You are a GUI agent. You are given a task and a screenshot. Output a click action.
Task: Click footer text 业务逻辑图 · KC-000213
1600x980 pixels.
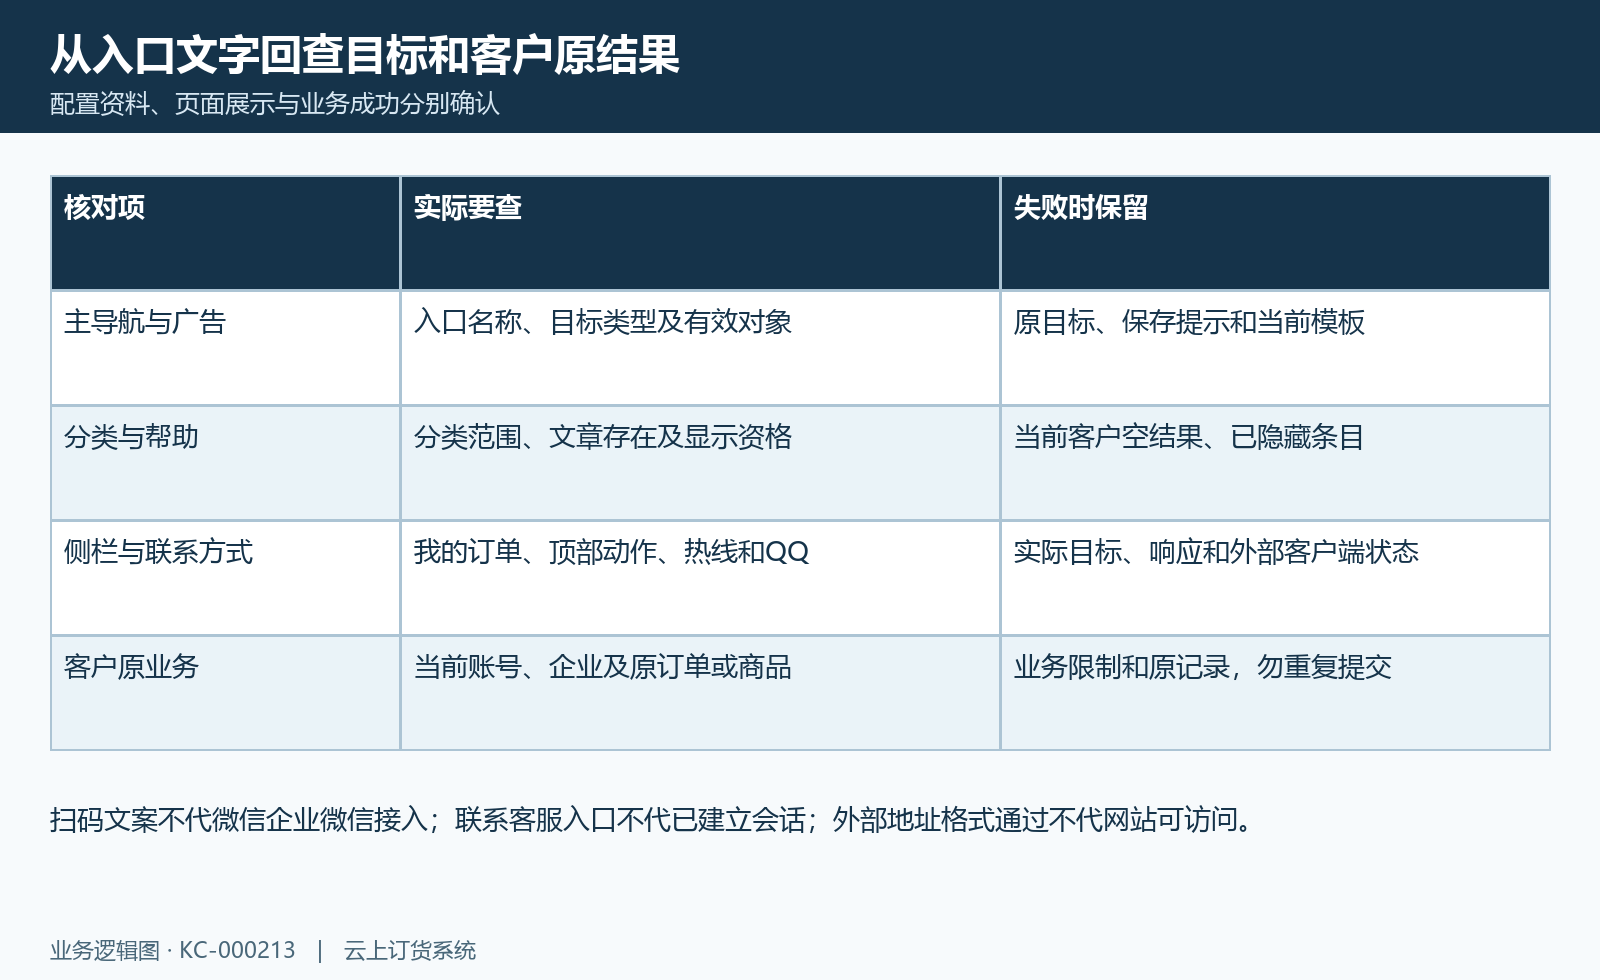(x=173, y=950)
